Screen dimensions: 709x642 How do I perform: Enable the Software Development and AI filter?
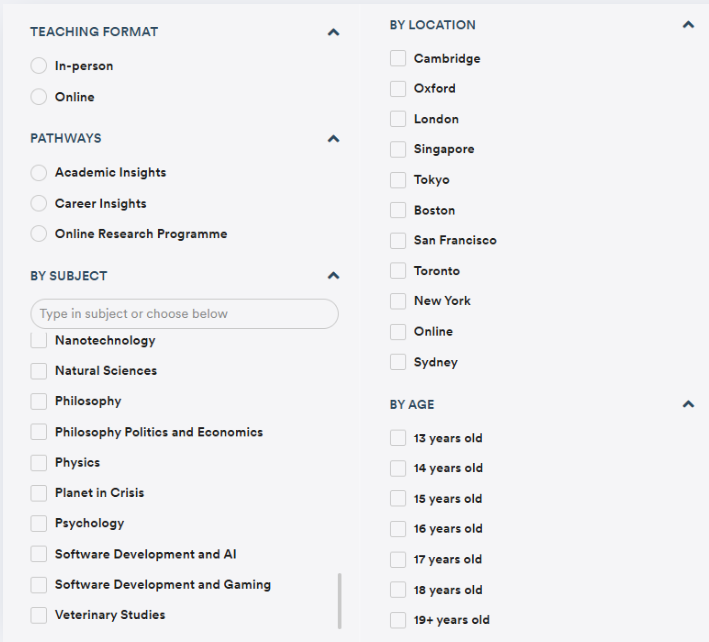[x=39, y=554]
